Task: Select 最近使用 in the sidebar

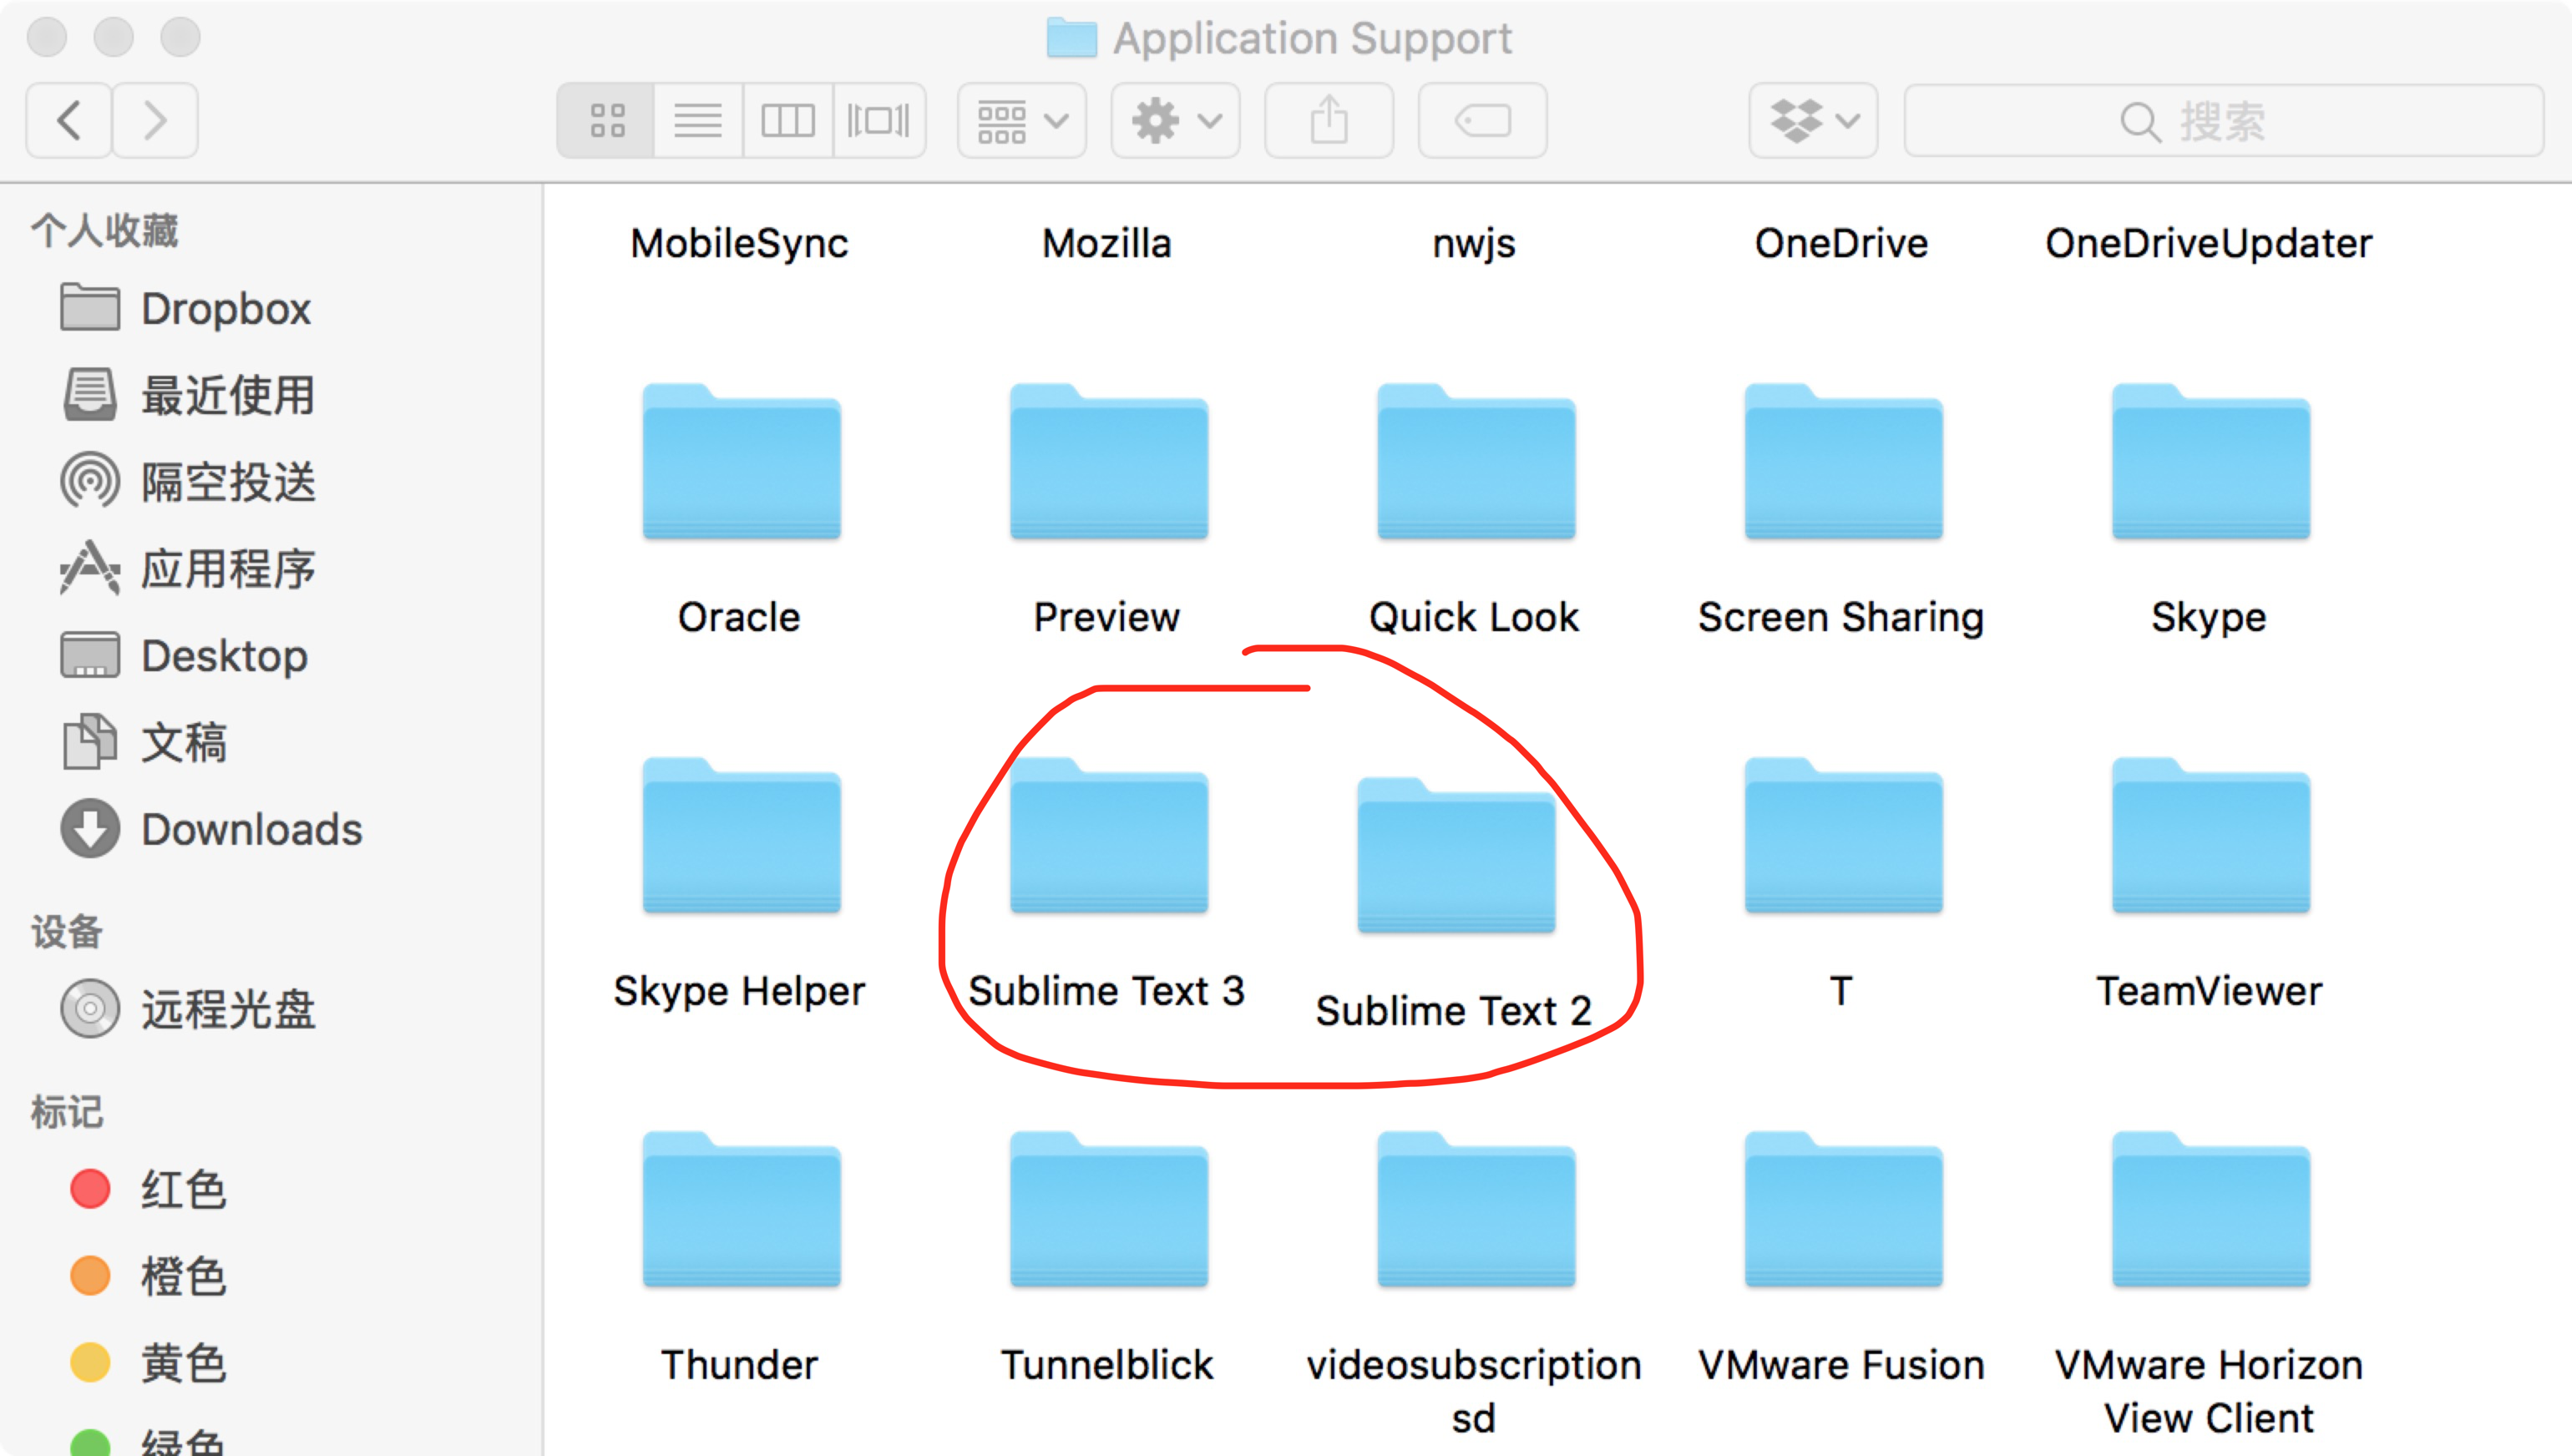Action: [x=270, y=395]
